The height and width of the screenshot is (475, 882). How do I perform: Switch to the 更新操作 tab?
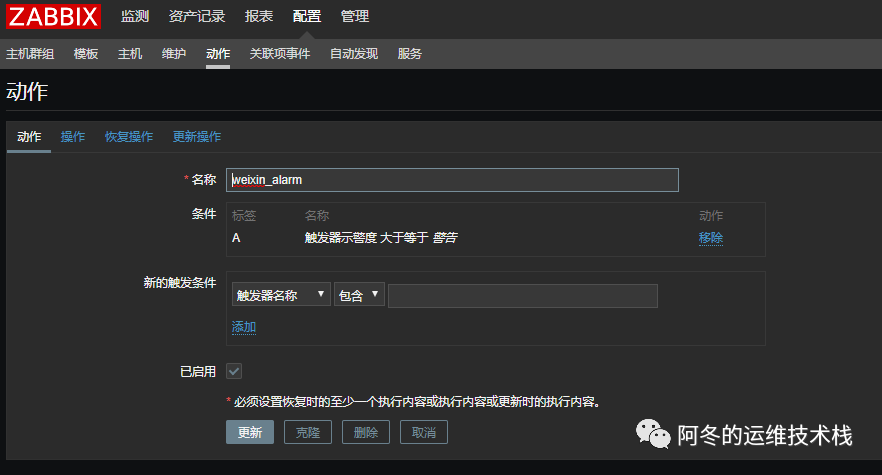click(x=197, y=137)
